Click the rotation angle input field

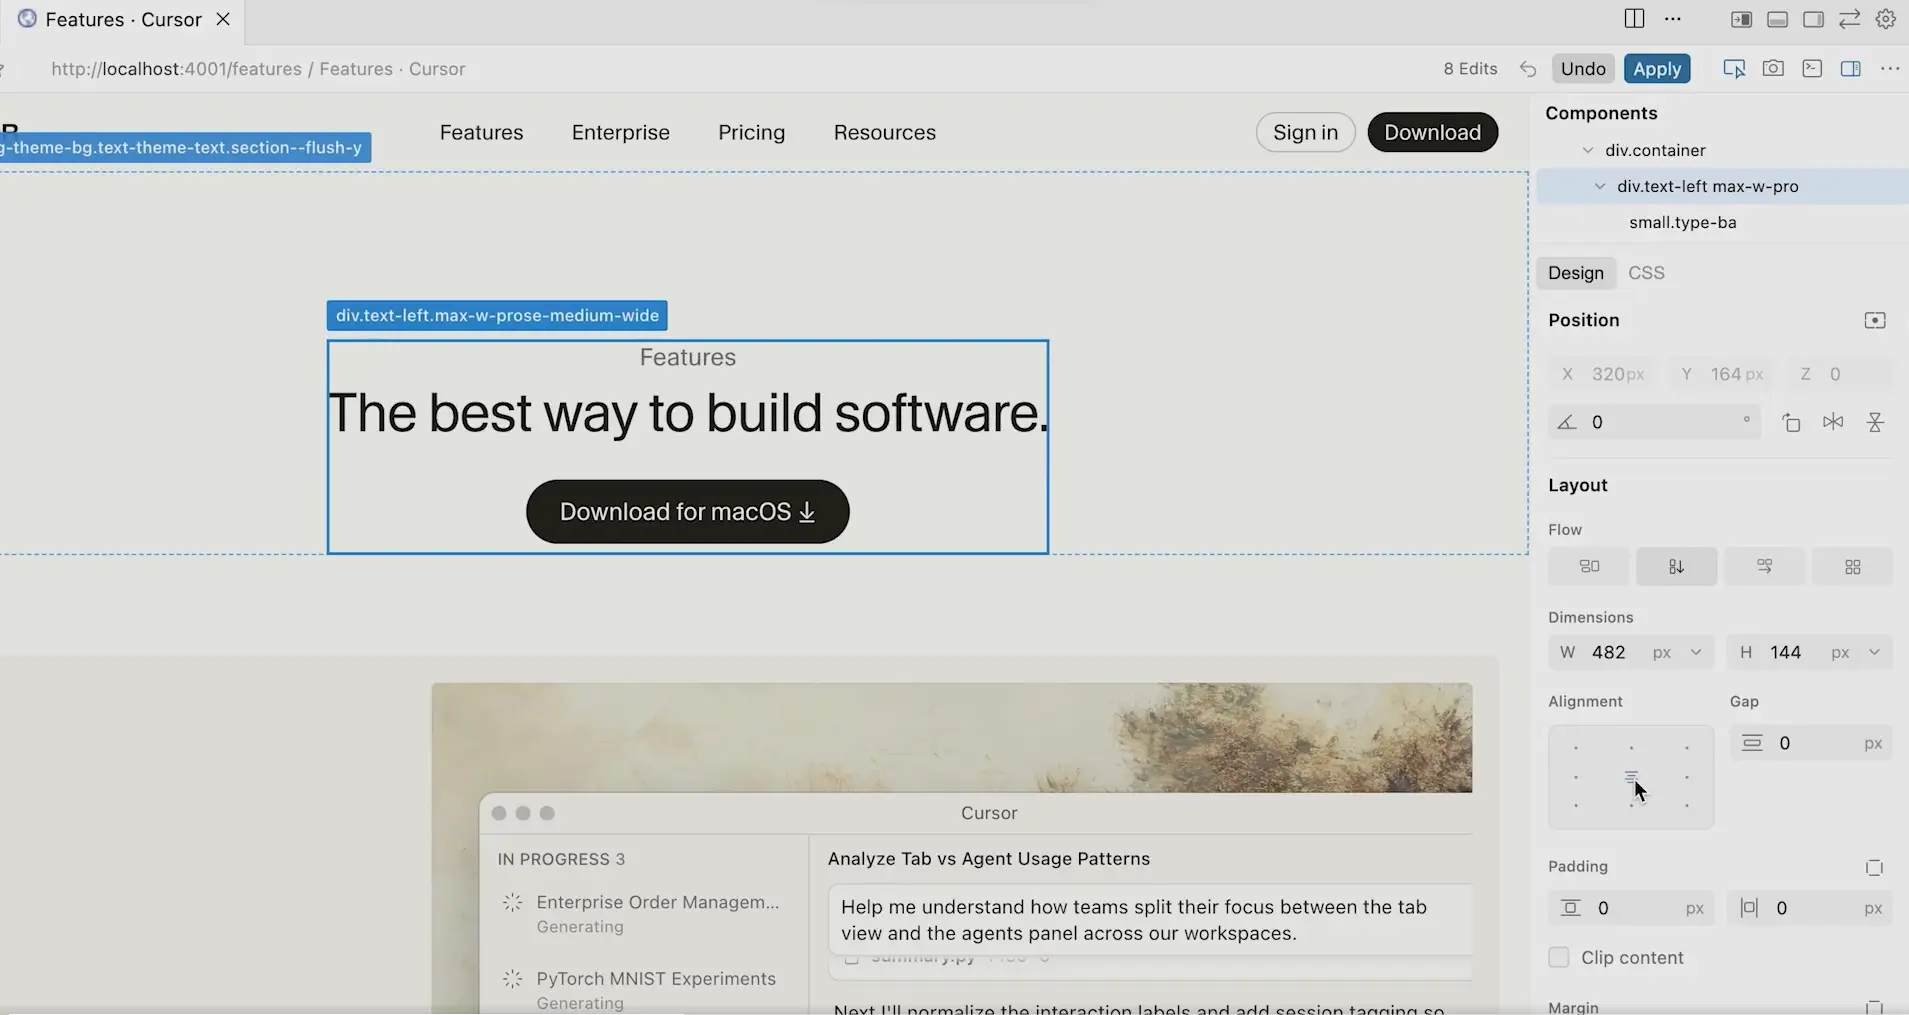pos(1660,422)
